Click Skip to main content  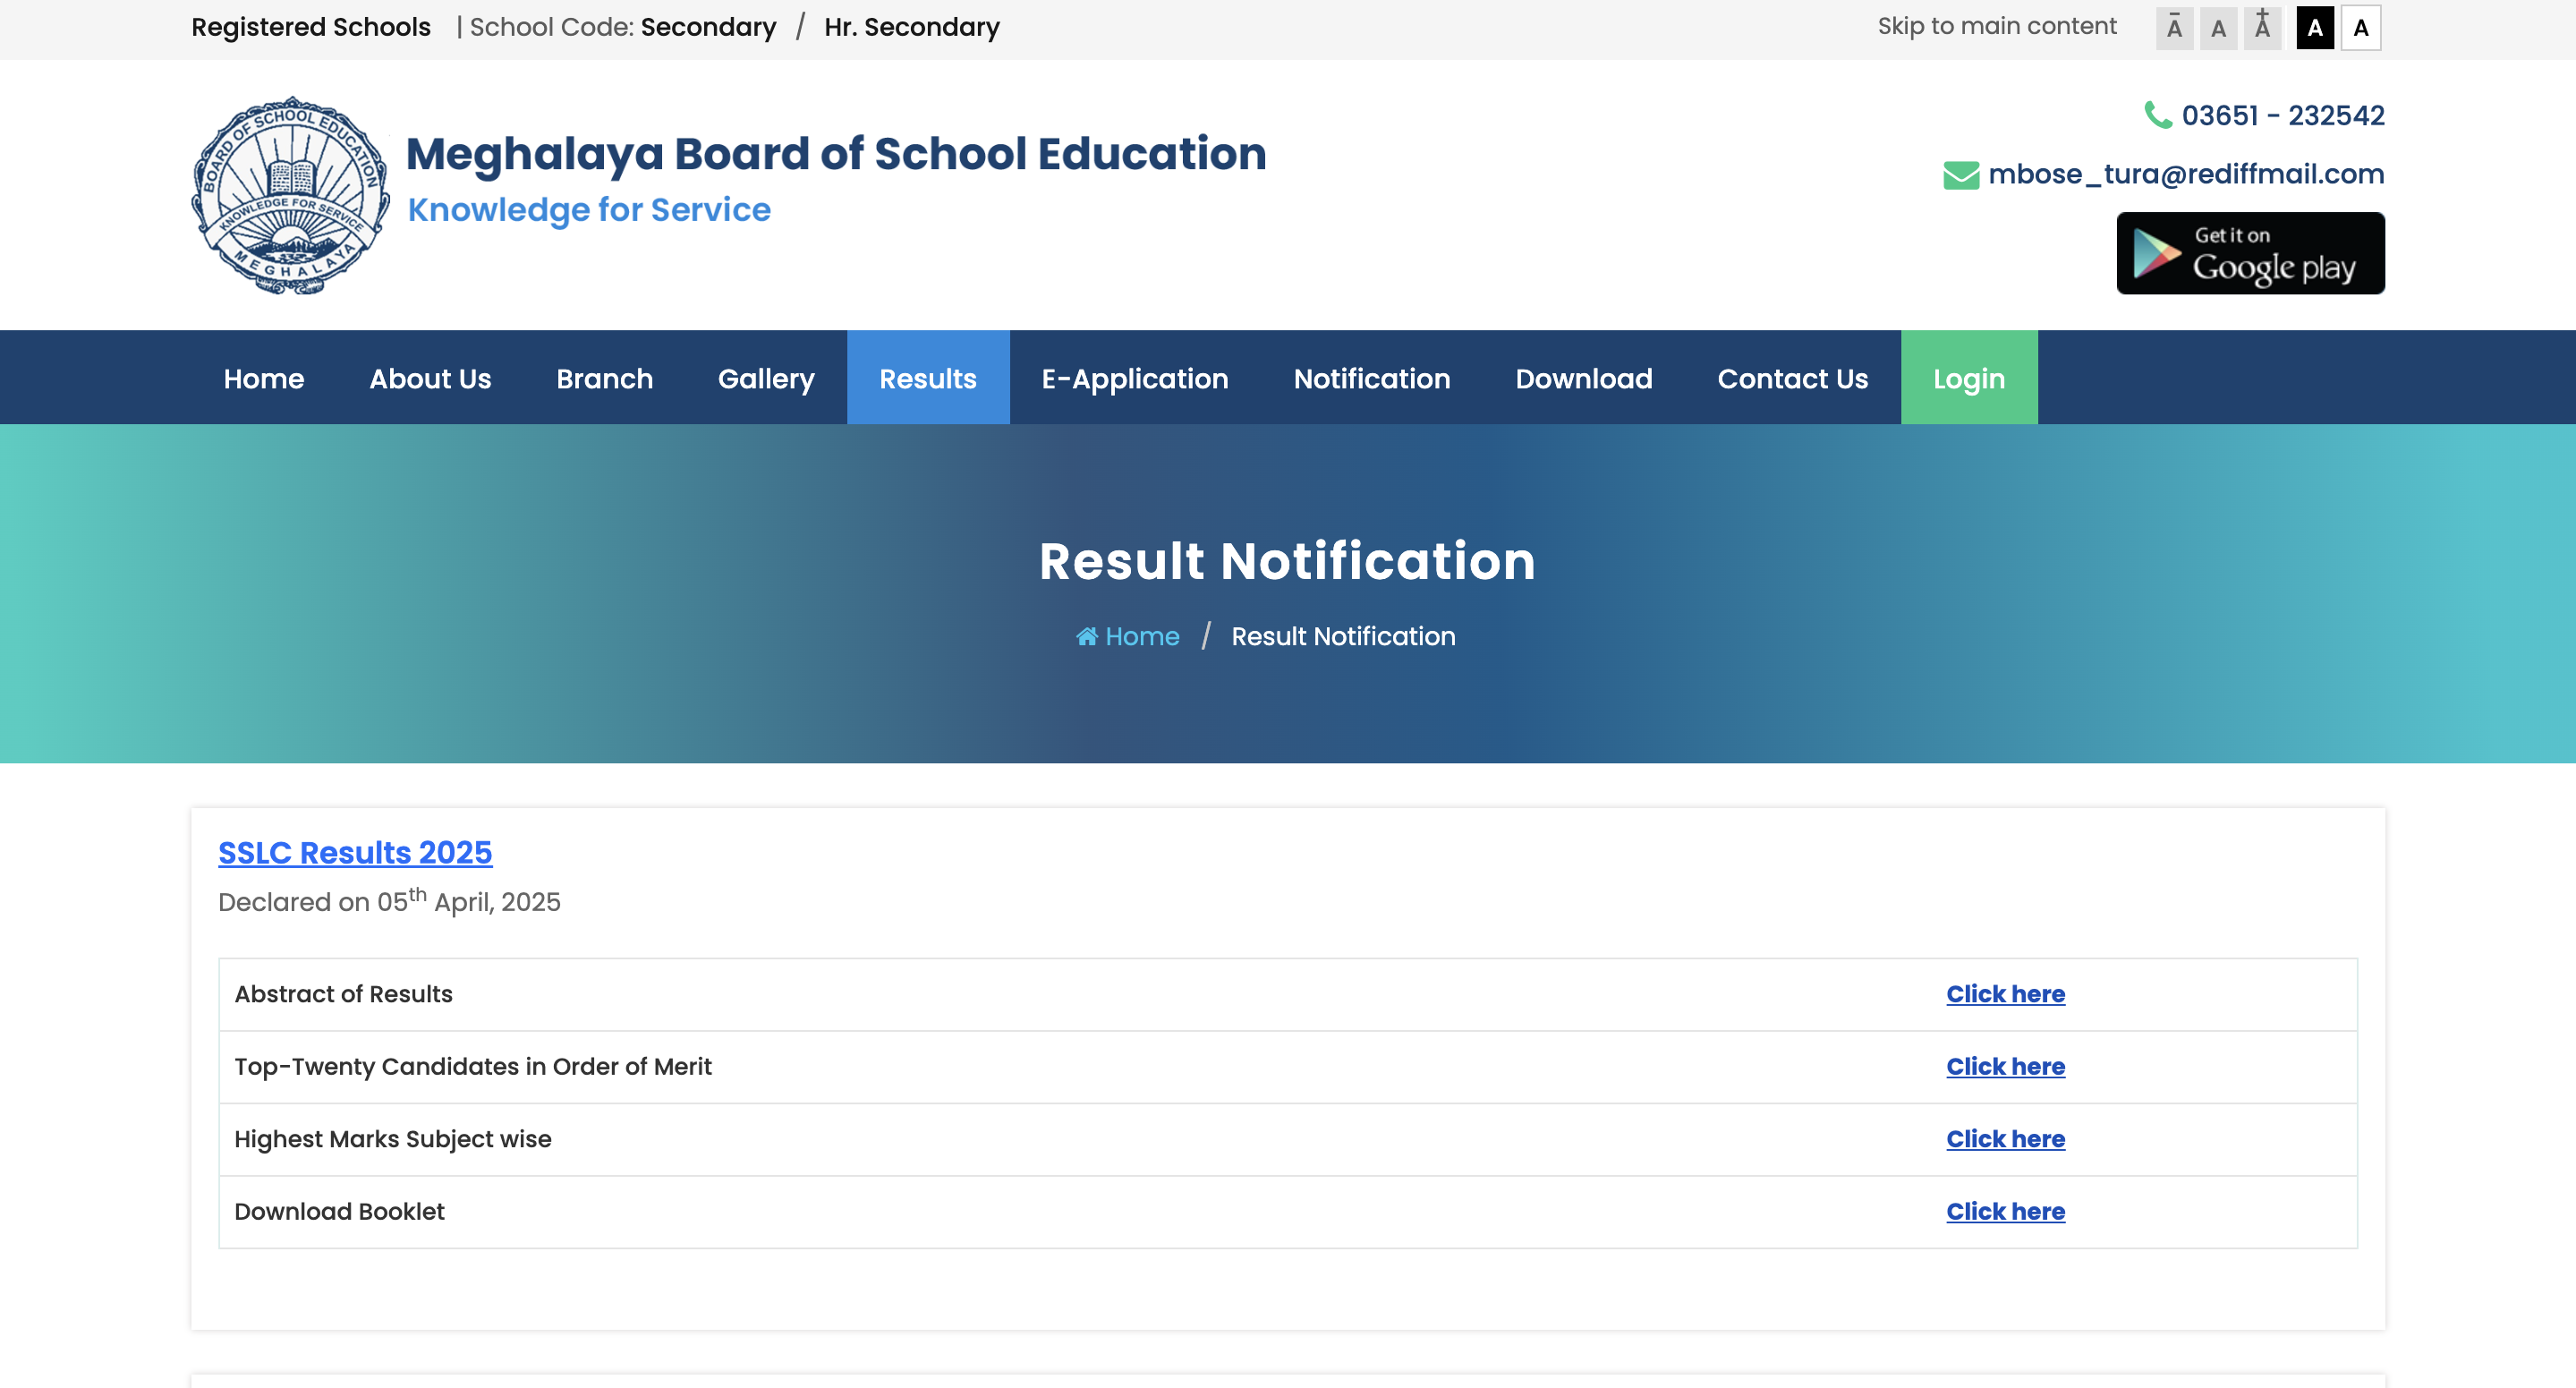pyautogui.click(x=1996, y=26)
